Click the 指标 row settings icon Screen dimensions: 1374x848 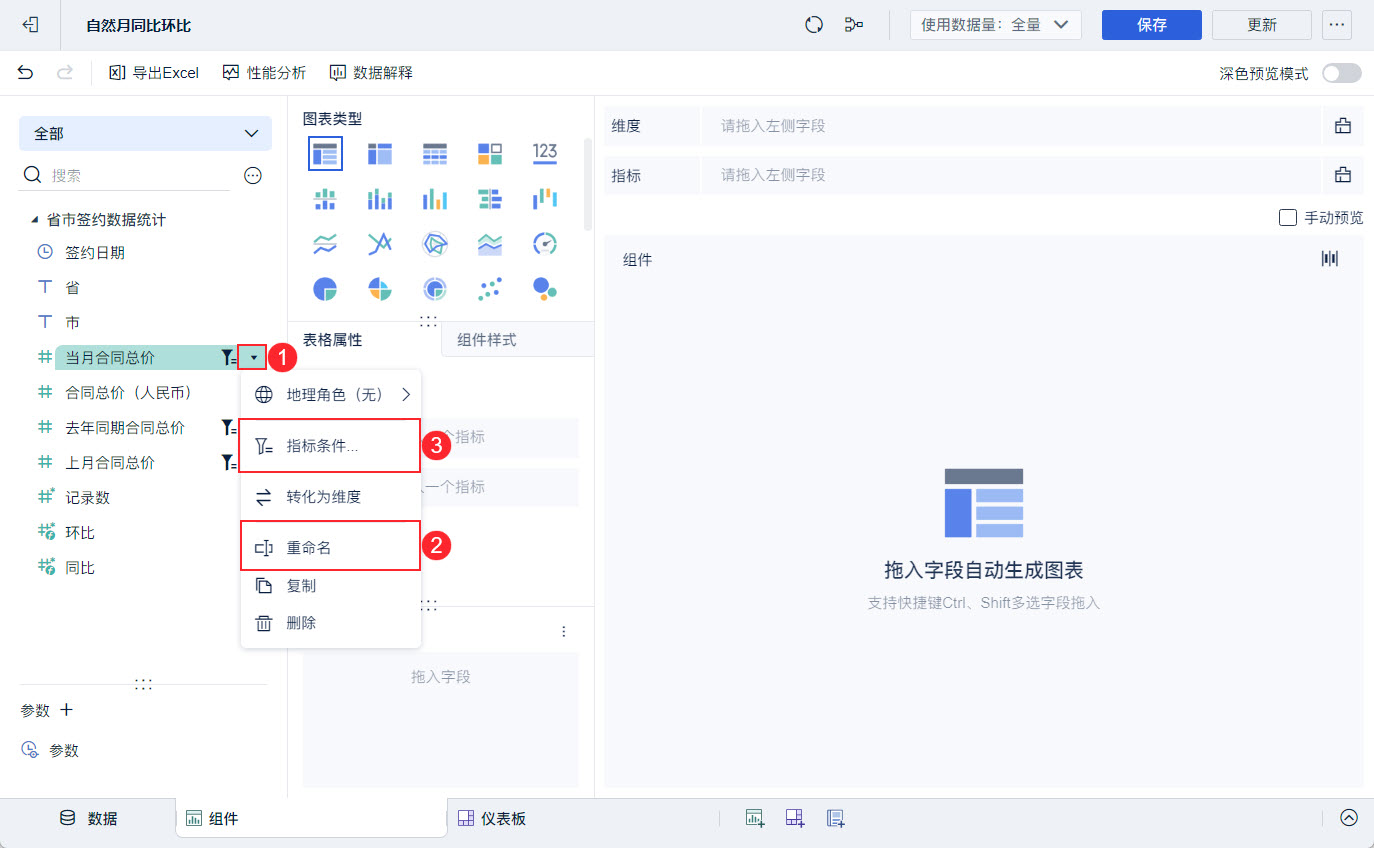[x=1343, y=175]
